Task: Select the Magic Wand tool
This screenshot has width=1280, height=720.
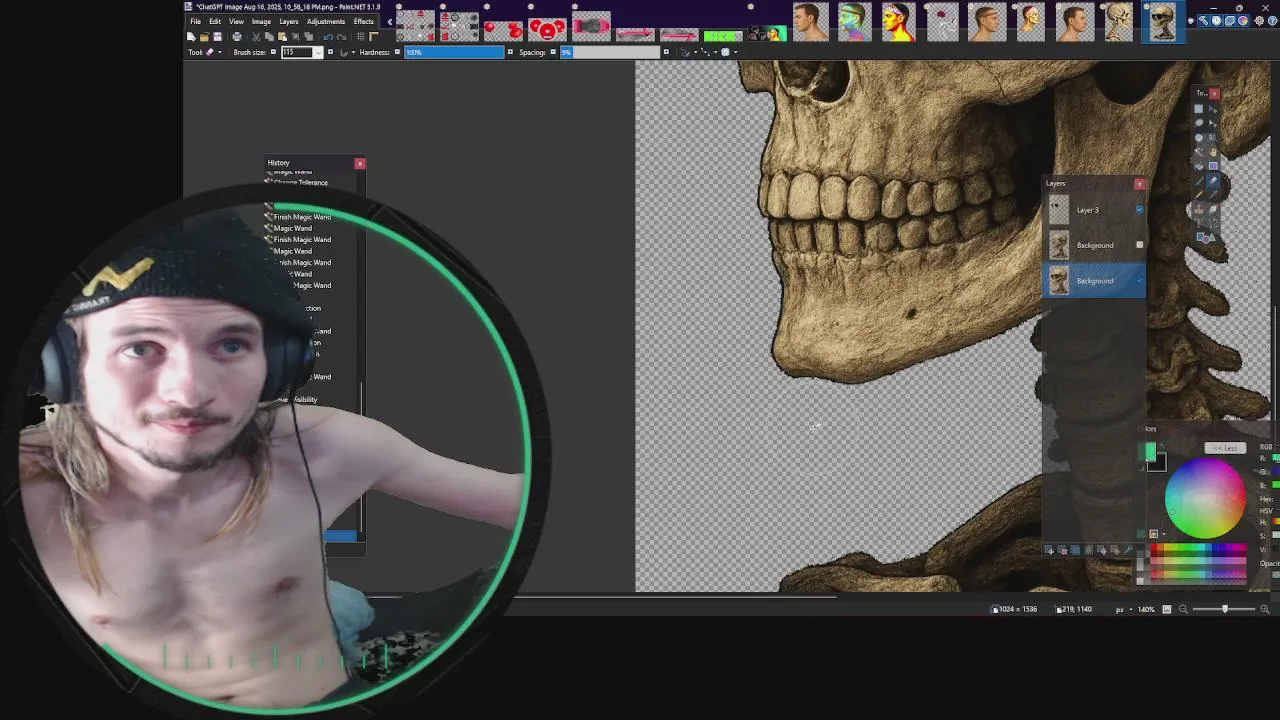Action: tap(1198, 152)
